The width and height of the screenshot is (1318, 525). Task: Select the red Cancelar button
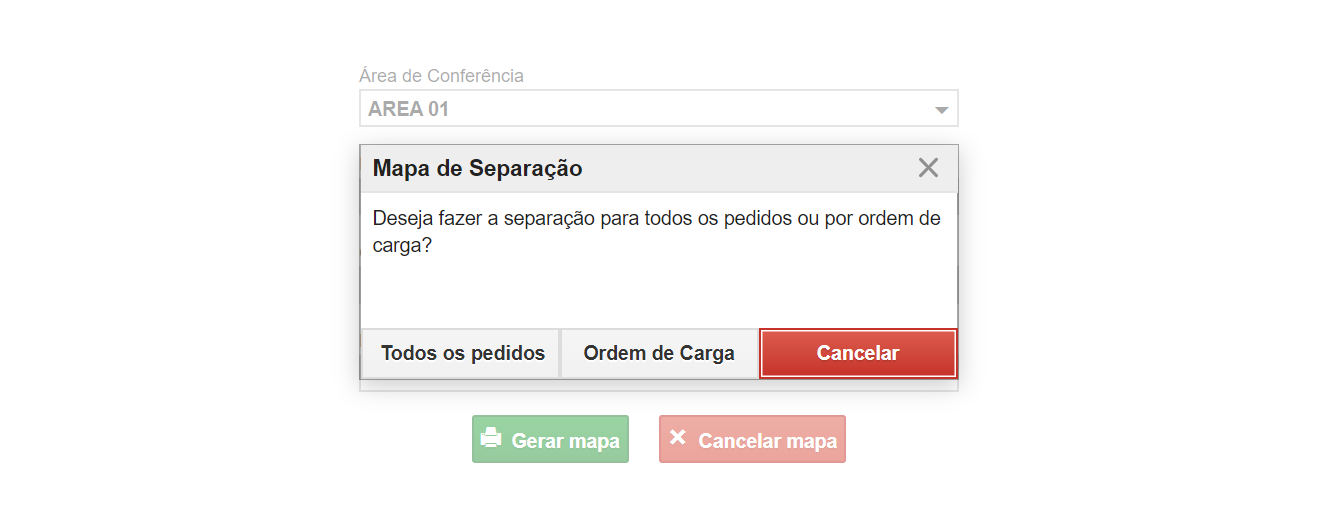[x=858, y=353]
